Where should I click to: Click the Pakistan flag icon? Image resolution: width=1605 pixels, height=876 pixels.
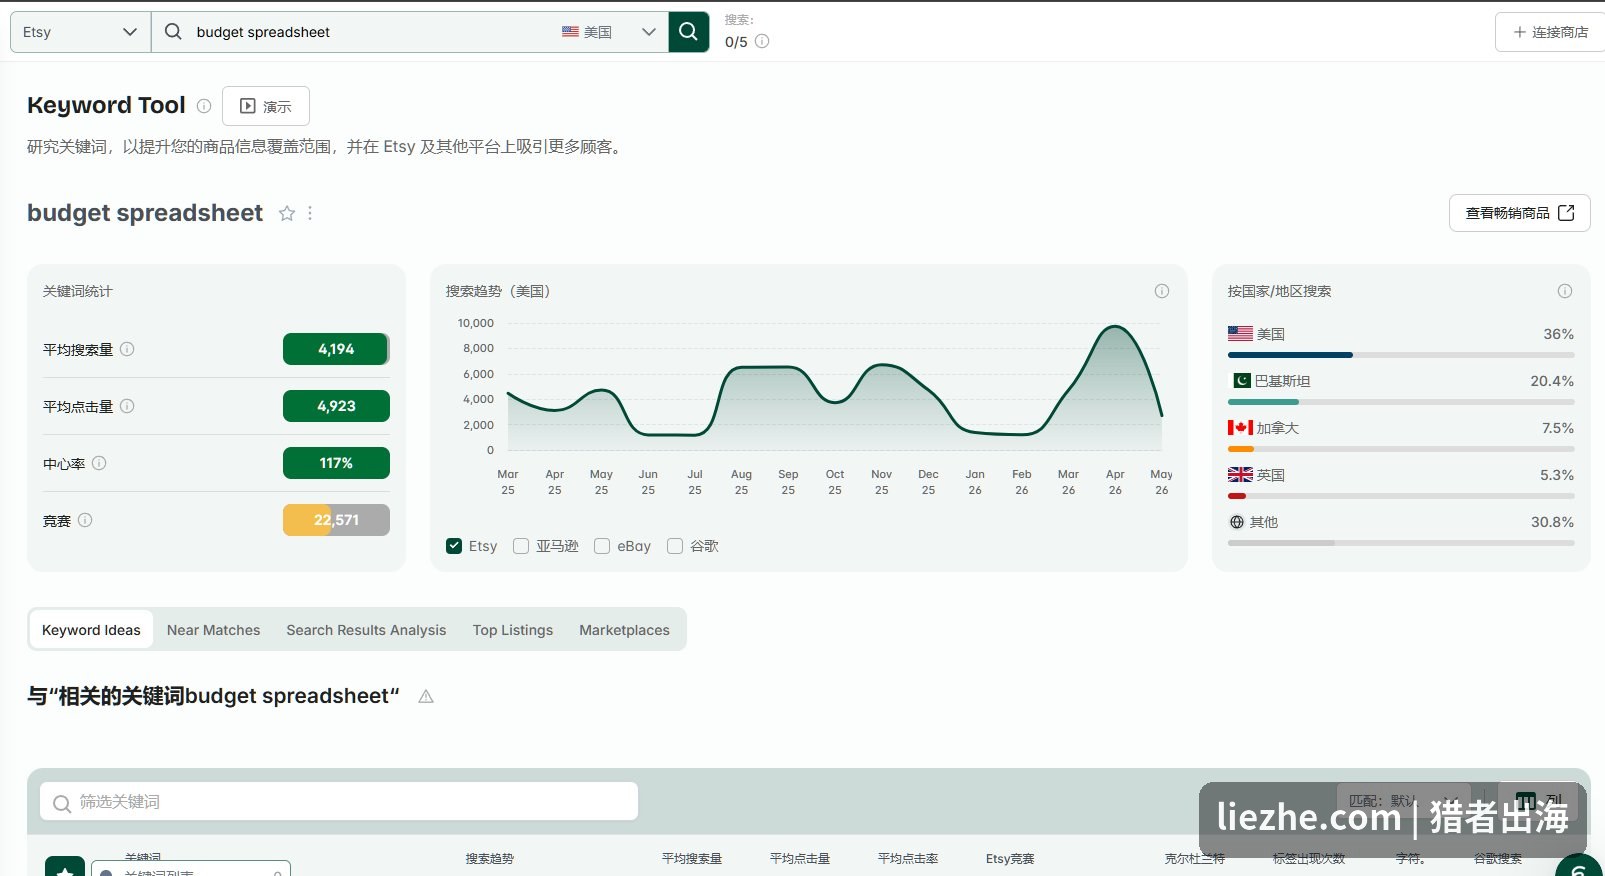click(x=1240, y=381)
